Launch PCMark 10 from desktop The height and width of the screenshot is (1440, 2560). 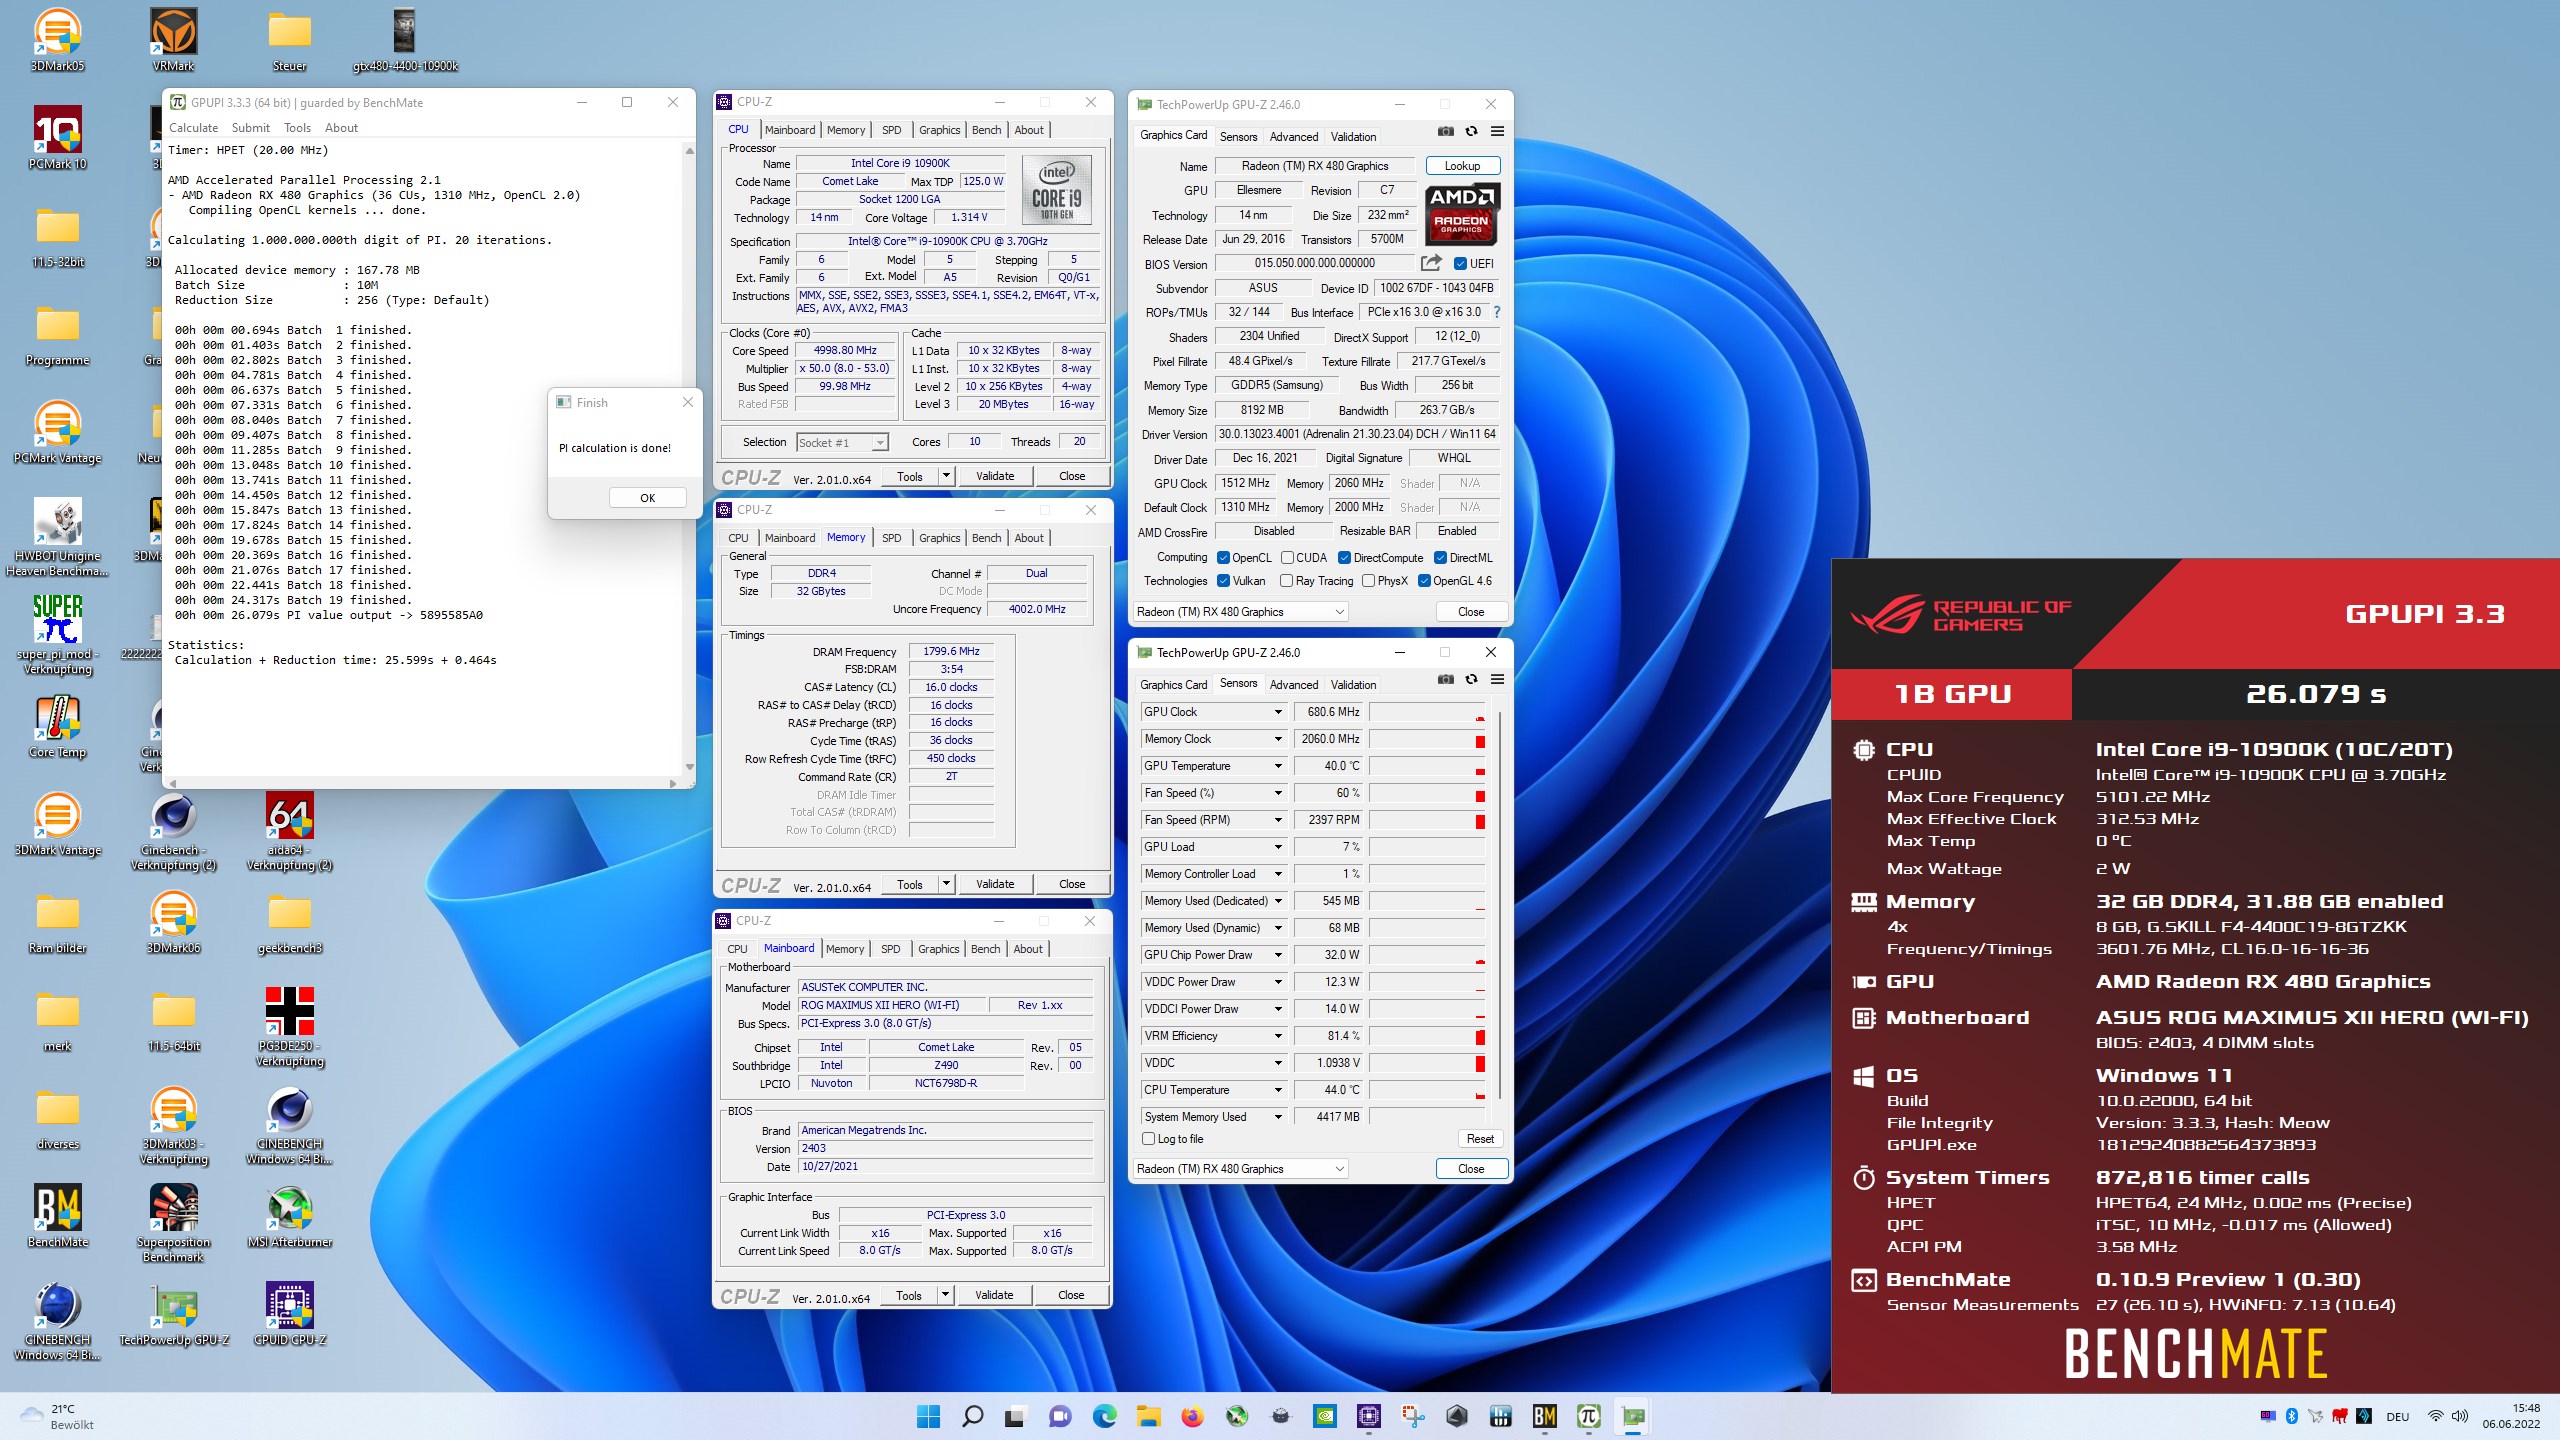[57, 138]
